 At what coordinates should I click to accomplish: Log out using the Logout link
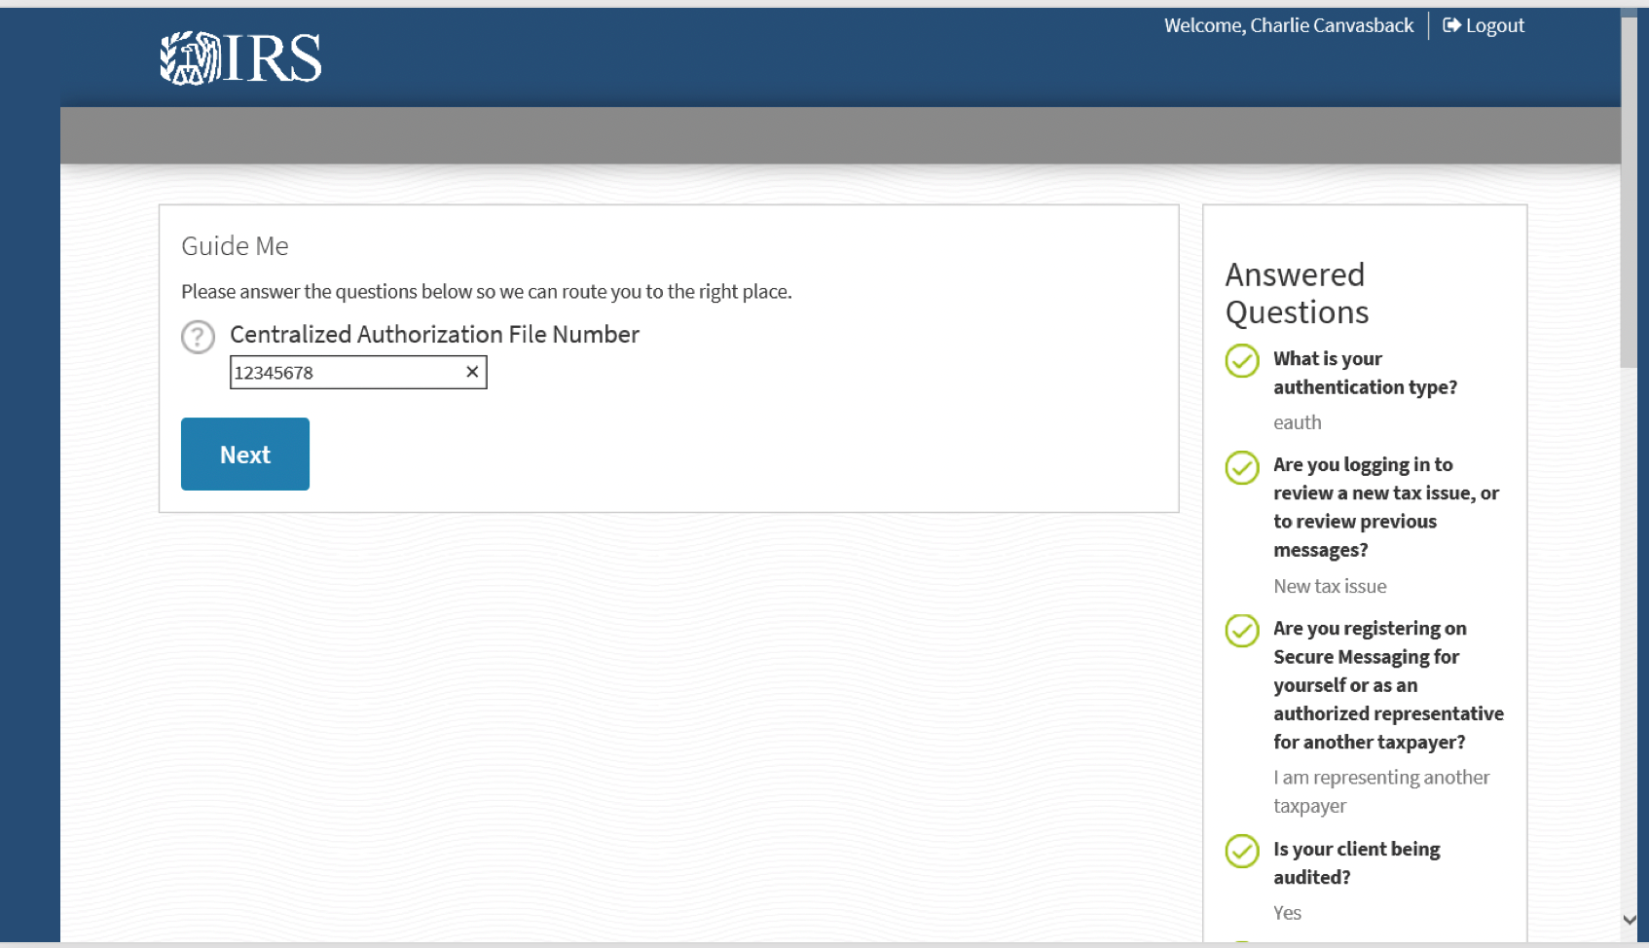[x=1484, y=26]
